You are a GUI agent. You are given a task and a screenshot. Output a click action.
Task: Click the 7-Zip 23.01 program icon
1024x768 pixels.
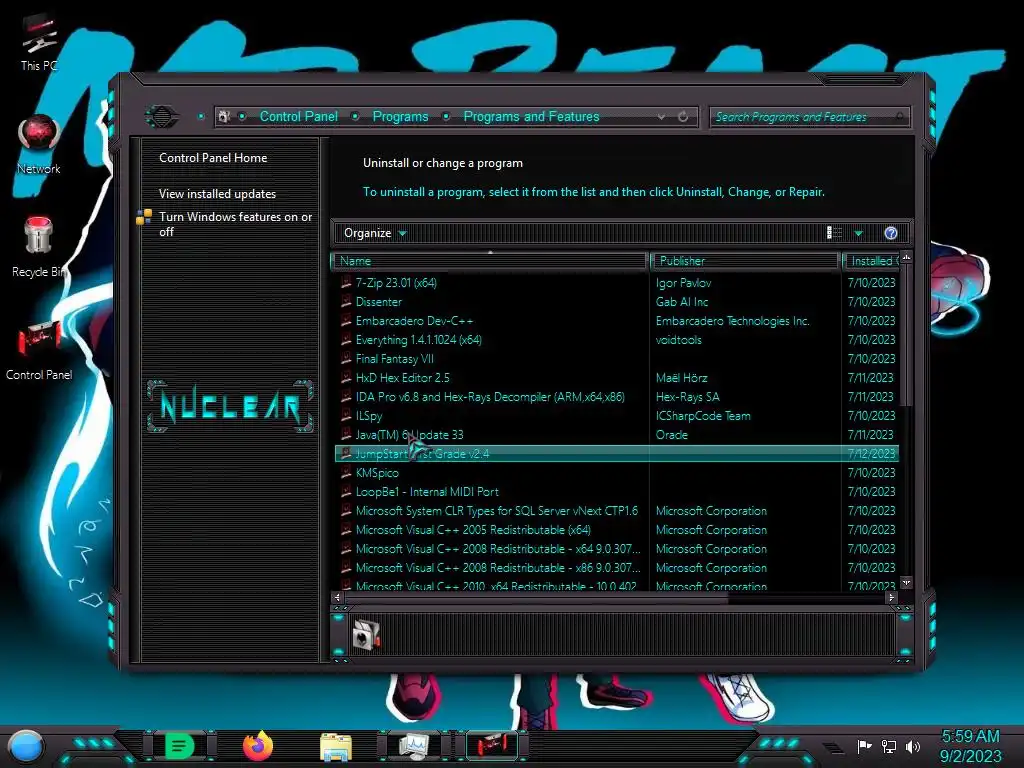[x=346, y=283]
